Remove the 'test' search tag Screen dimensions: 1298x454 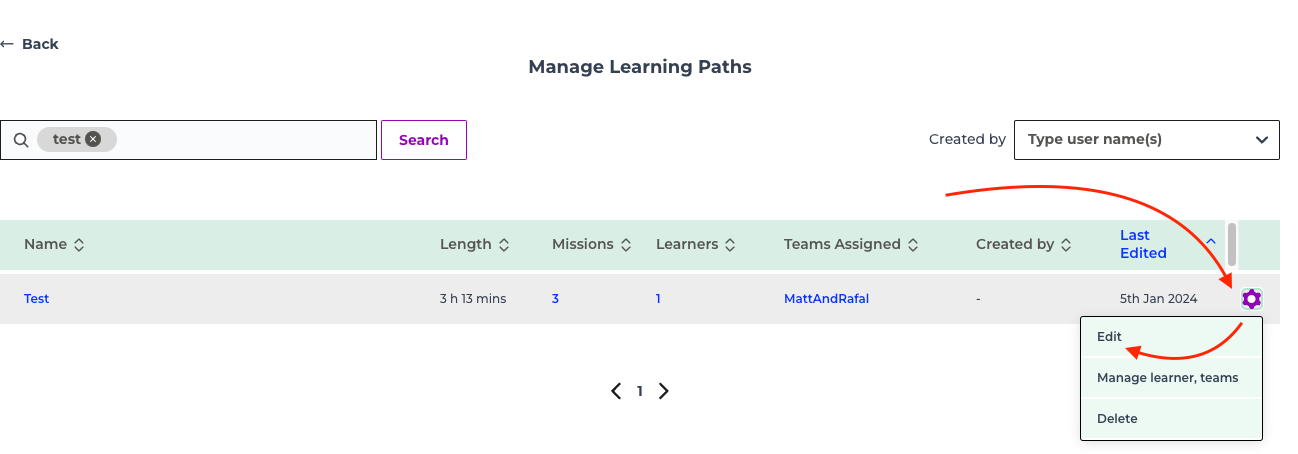click(x=93, y=139)
